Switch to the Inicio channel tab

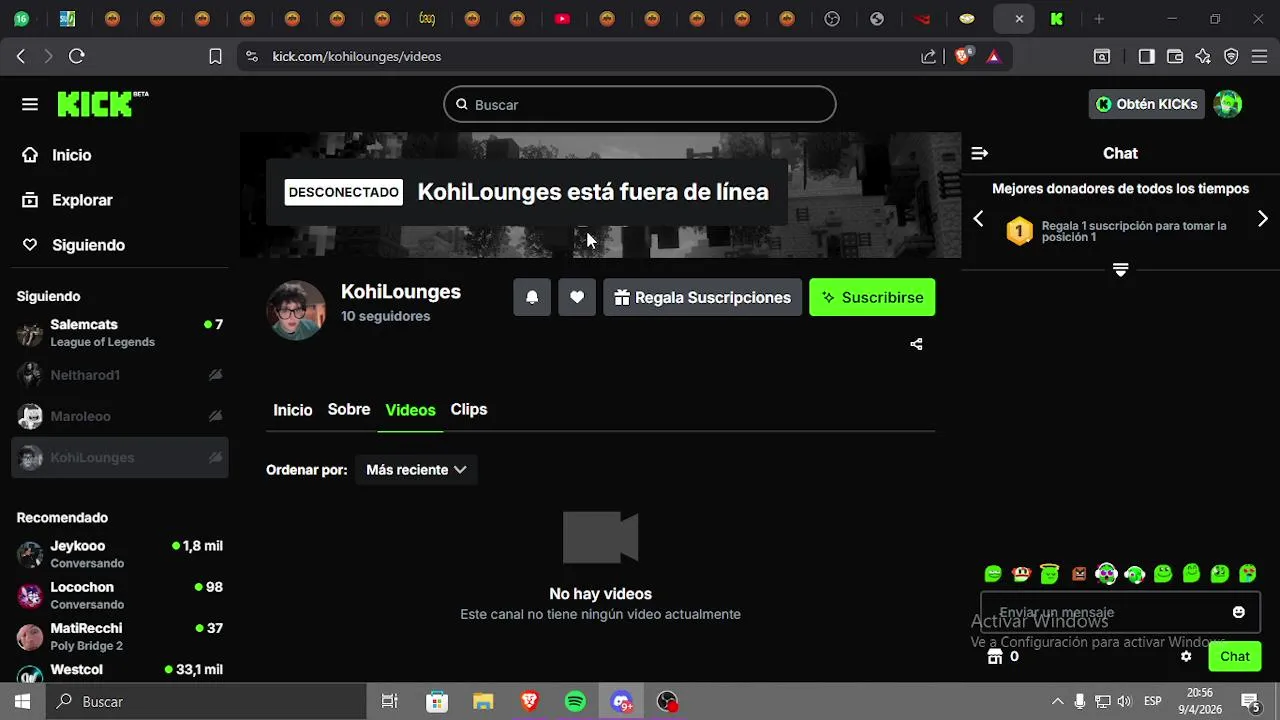click(293, 410)
